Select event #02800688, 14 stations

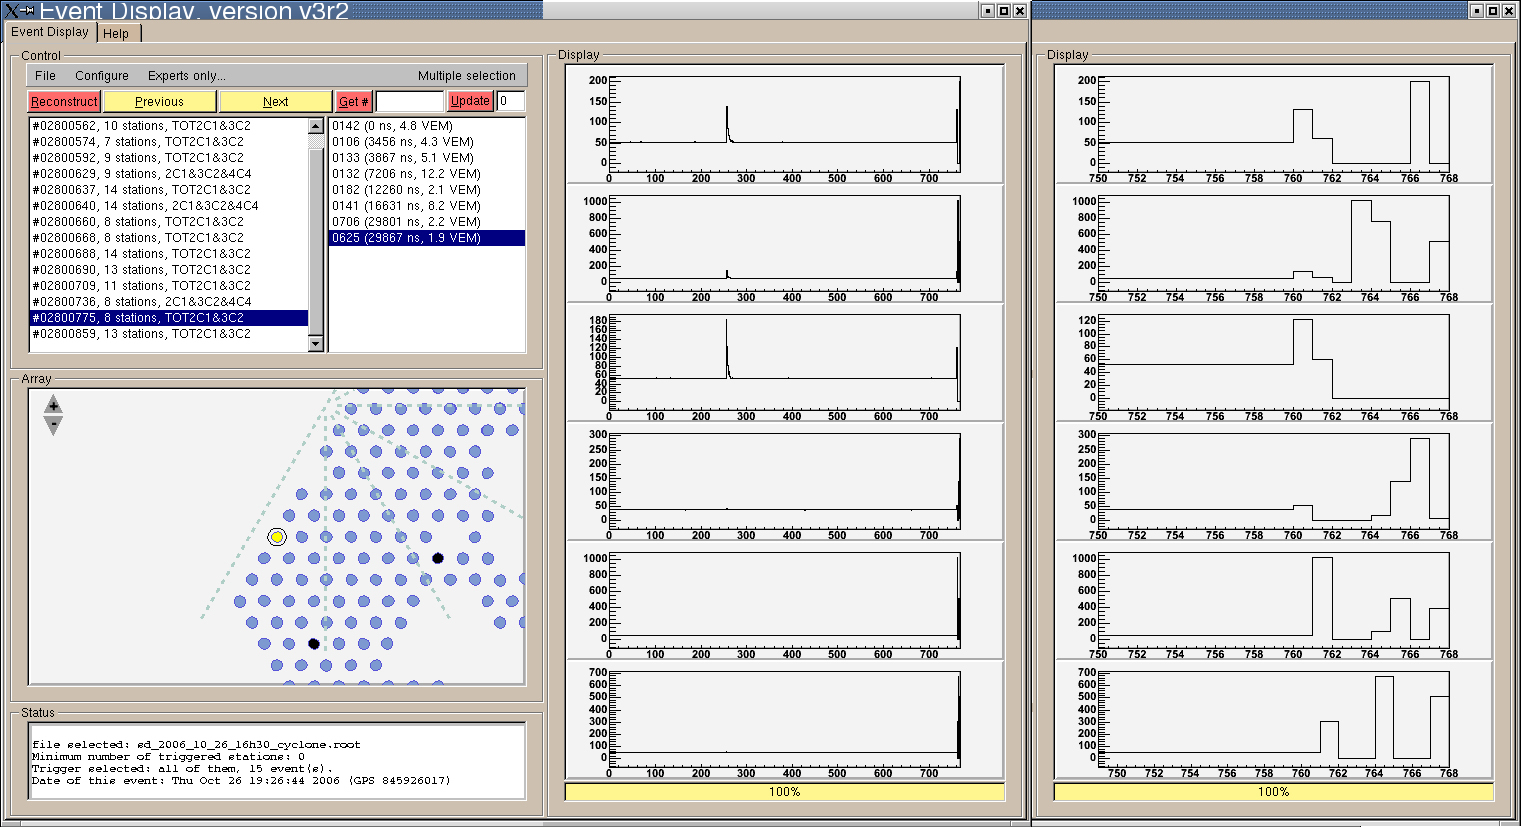click(x=169, y=254)
